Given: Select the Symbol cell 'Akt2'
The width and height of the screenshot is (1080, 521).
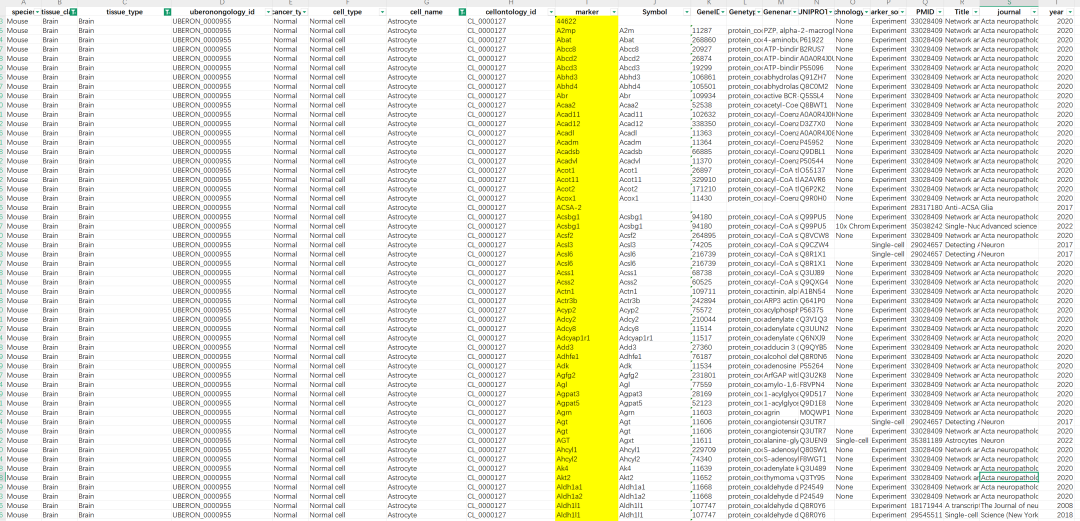Looking at the screenshot, I should point(654,477).
